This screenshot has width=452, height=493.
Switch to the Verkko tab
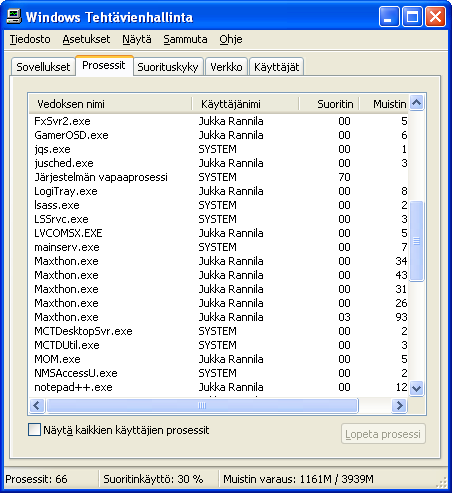226,67
